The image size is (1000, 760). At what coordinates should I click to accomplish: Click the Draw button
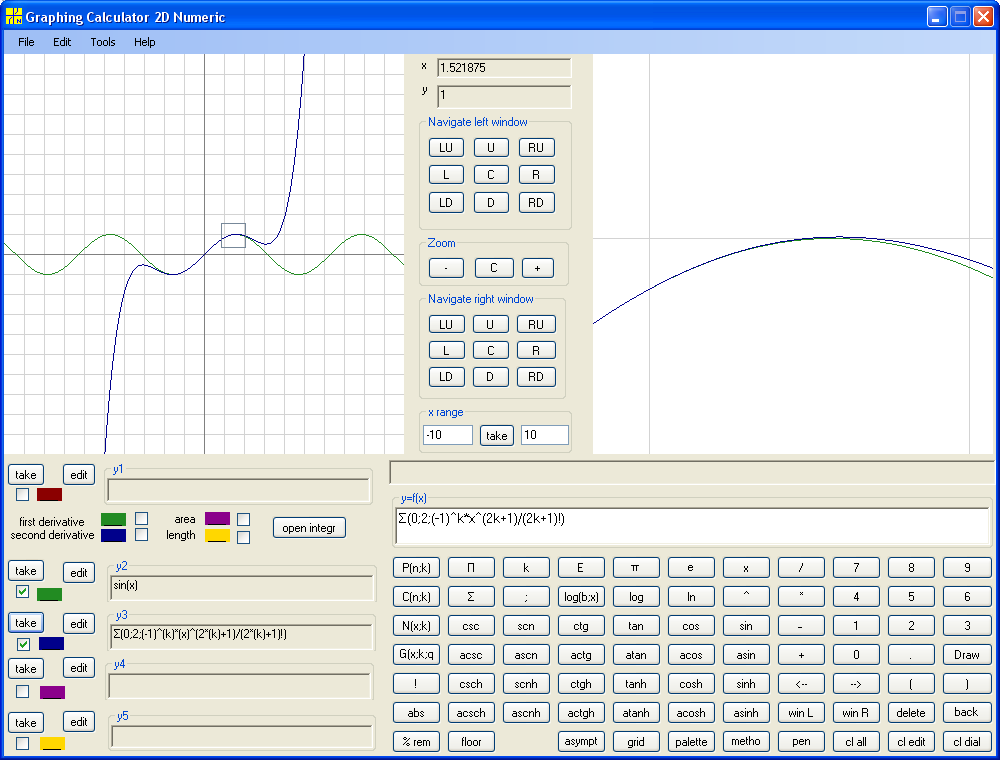[966, 655]
